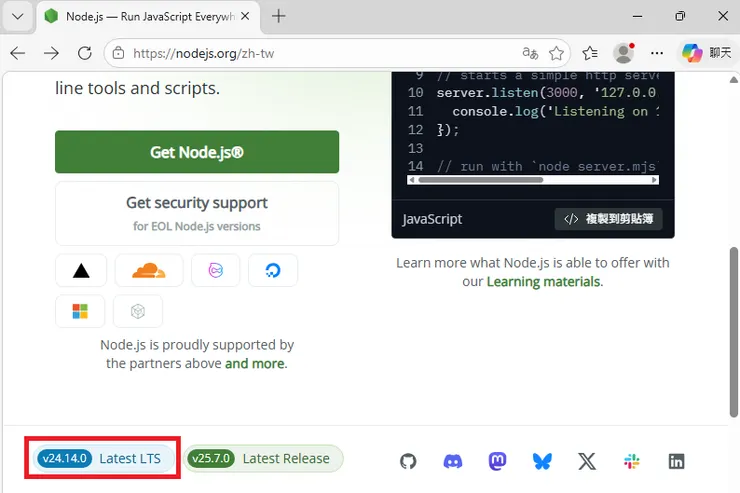Follow the Learning materials link
Image resolution: width=740 pixels, height=493 pixels.
tap(543, 282)
